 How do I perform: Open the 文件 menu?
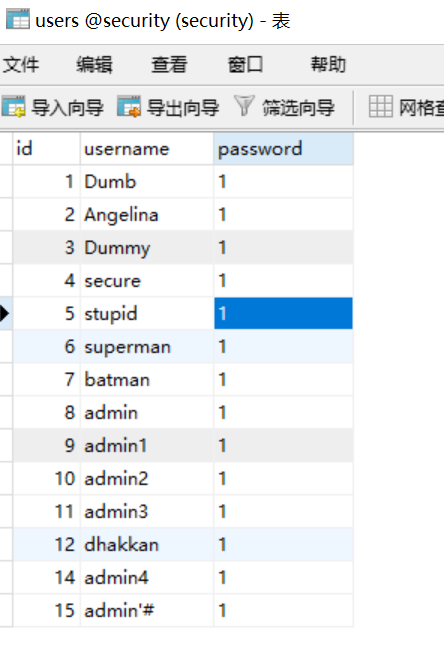[x=21, y=65]
